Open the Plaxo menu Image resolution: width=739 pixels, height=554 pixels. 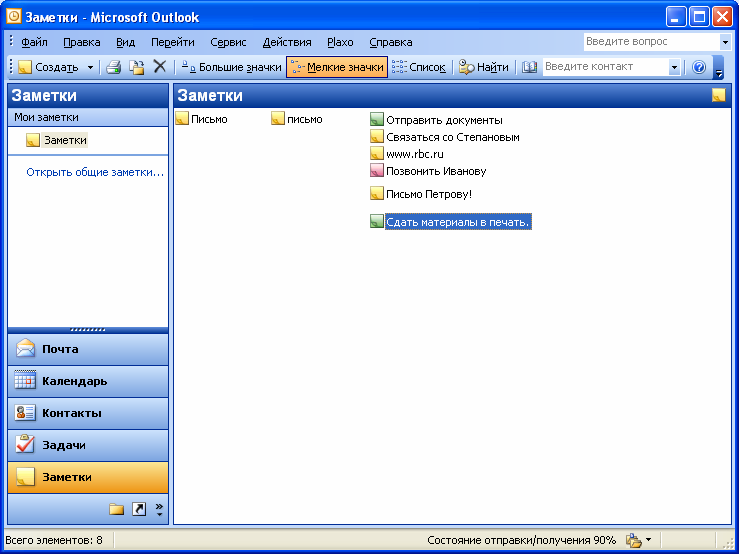(x=340, y=42)
